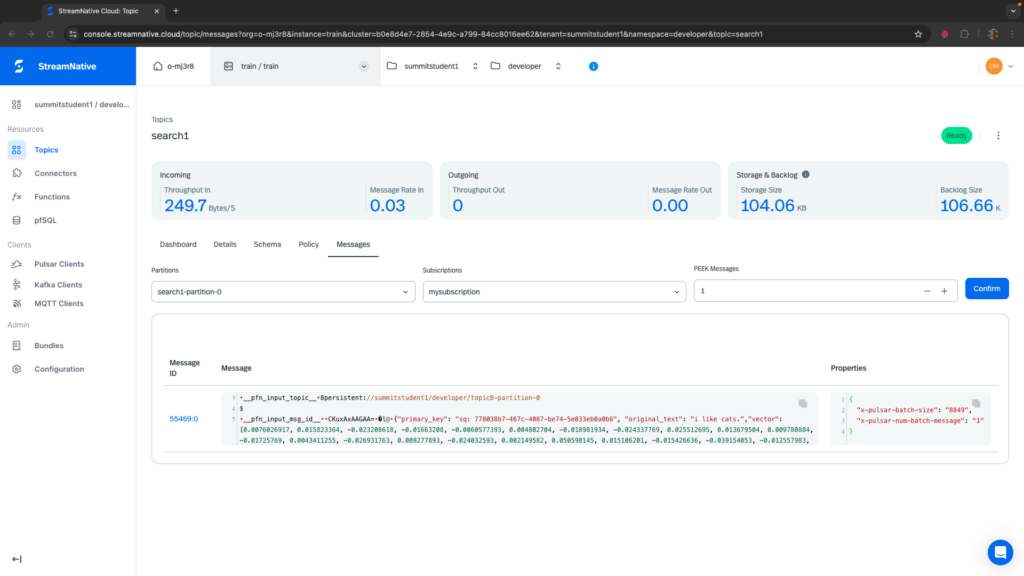
Task: Open the Dashboard tab
Action: [x=178, y=244]
